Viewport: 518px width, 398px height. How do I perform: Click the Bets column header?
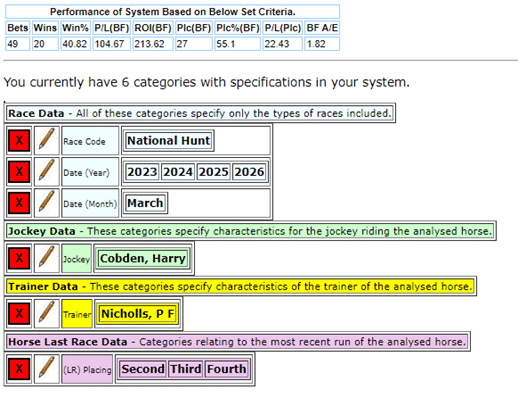coord(18,28)
